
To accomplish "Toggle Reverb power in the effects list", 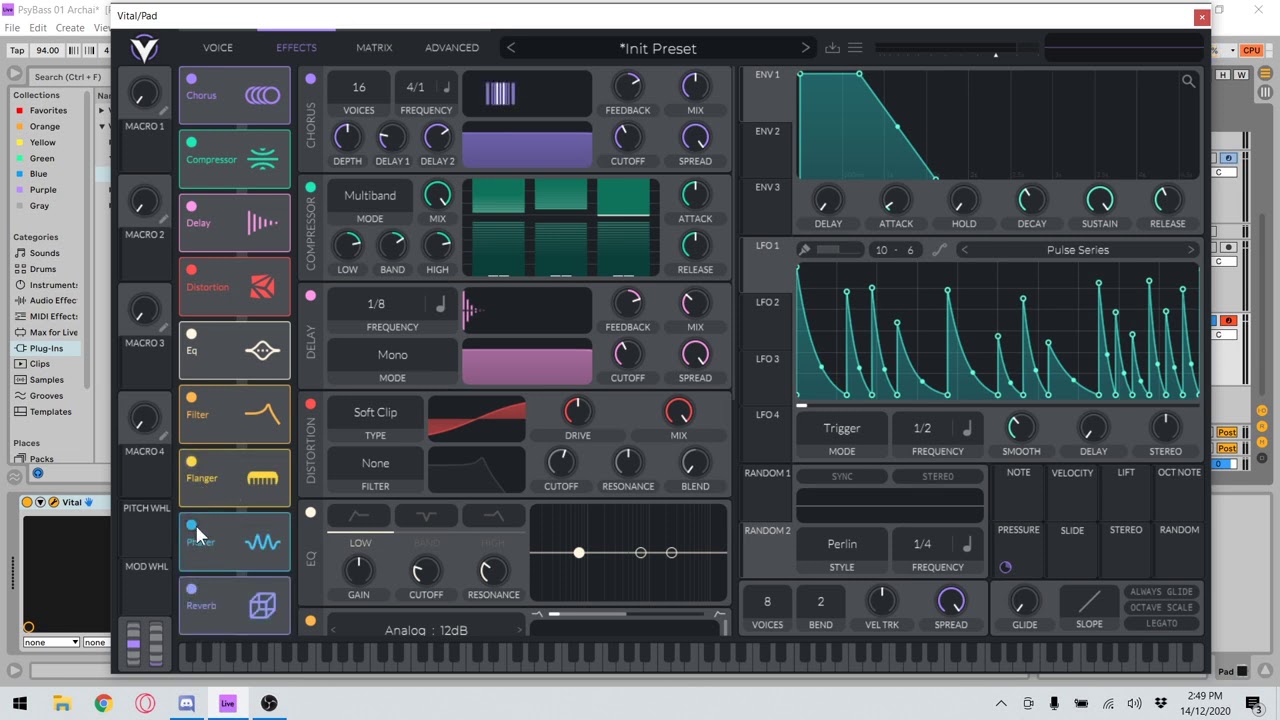I will [191, 589].
